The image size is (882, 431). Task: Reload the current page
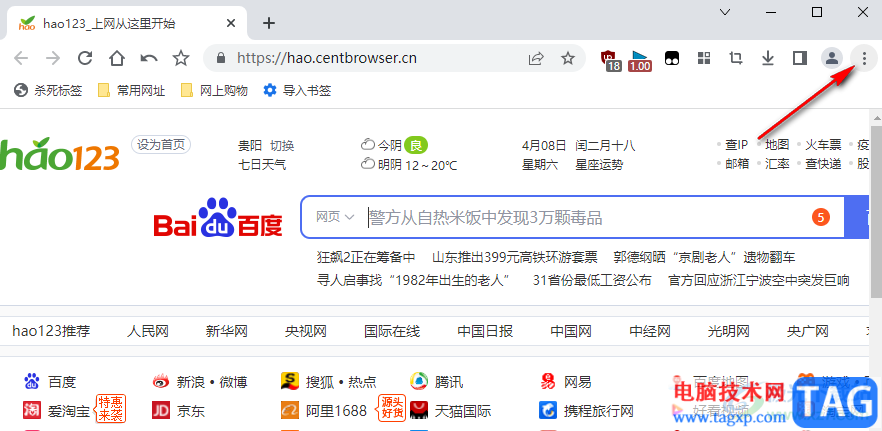85,58
